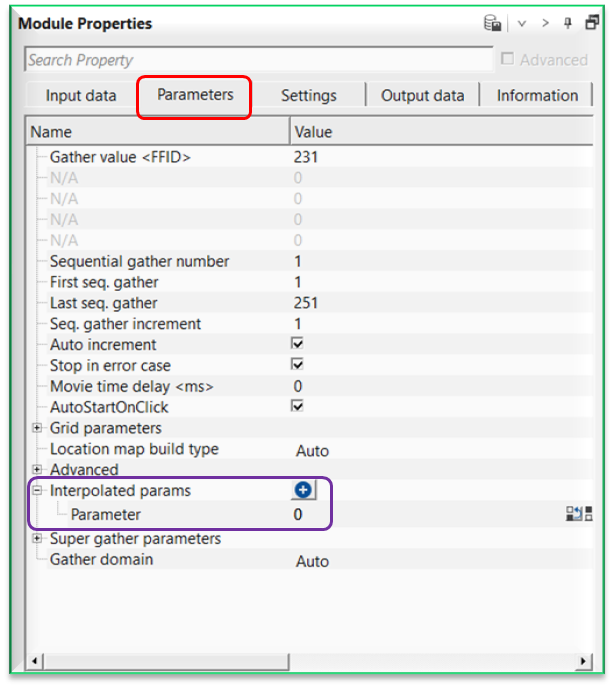Click the right chevron in the panel header

(545, 23)
